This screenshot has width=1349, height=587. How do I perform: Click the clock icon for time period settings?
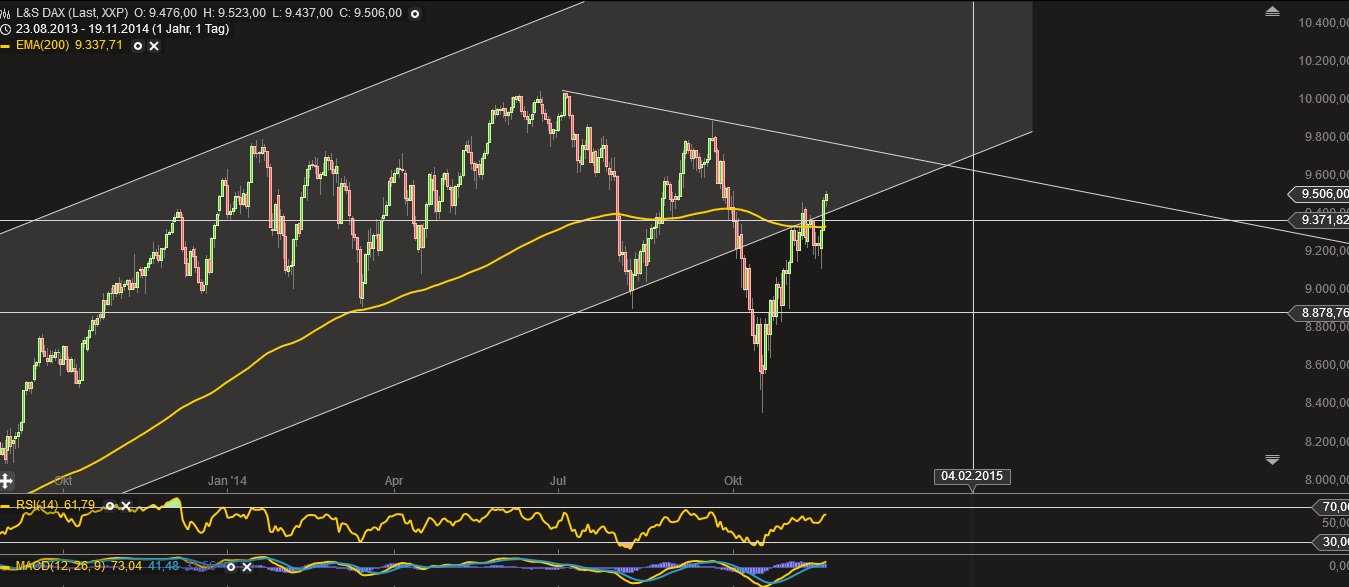[9, 30]
